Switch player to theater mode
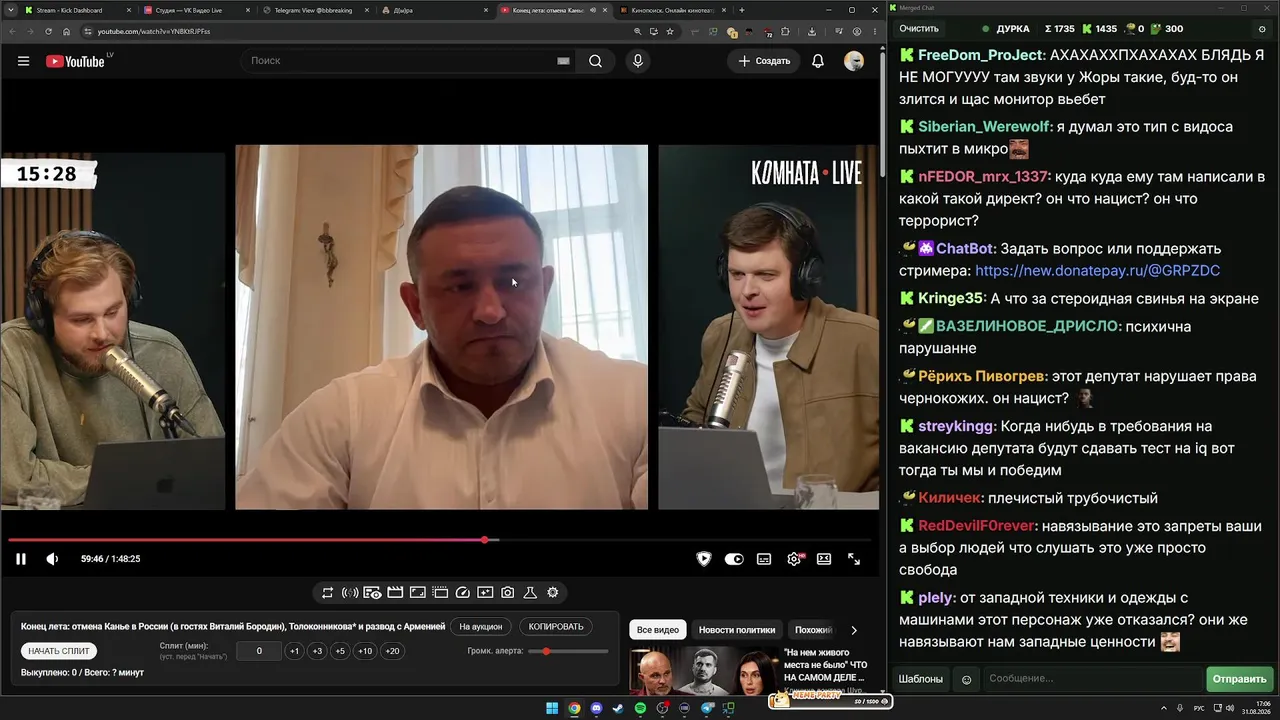 (x=824, y=559)
